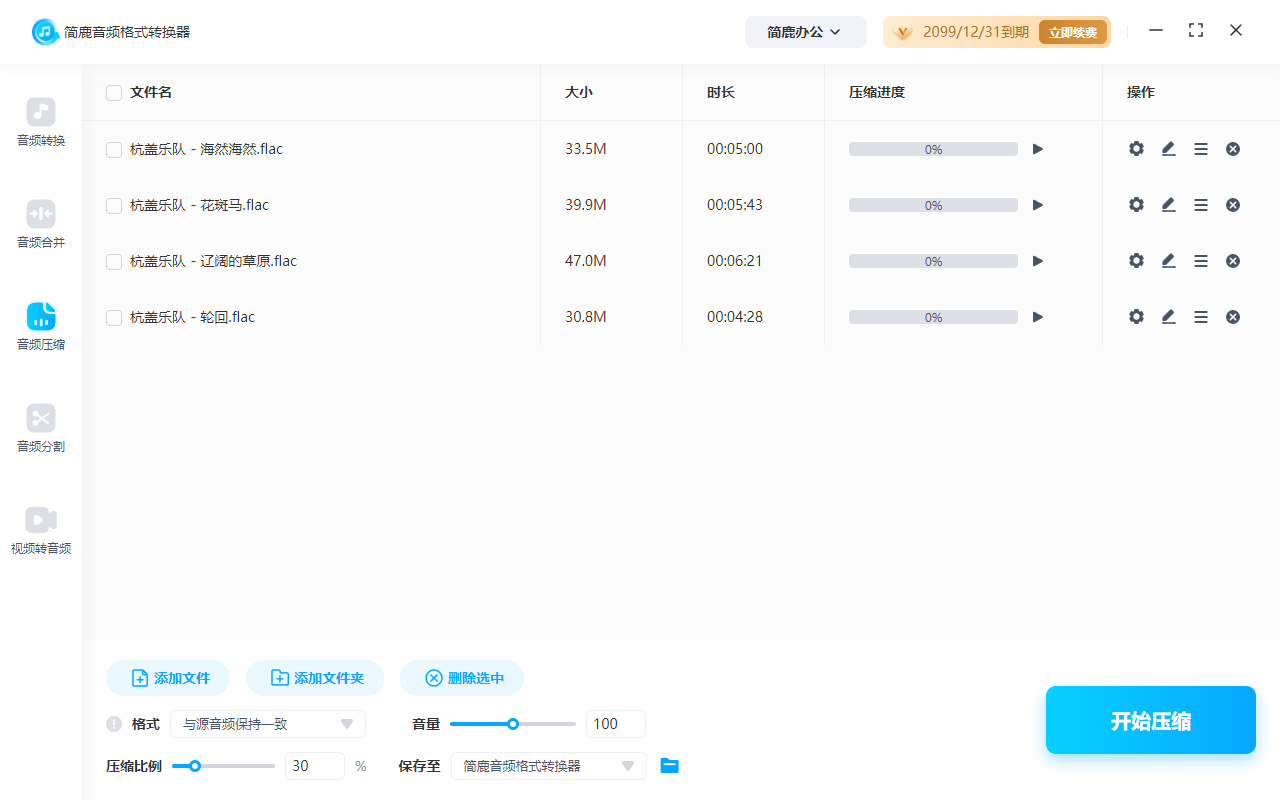
Task: Click 立即续费 to renew subscription
Action: [1072, 31]
